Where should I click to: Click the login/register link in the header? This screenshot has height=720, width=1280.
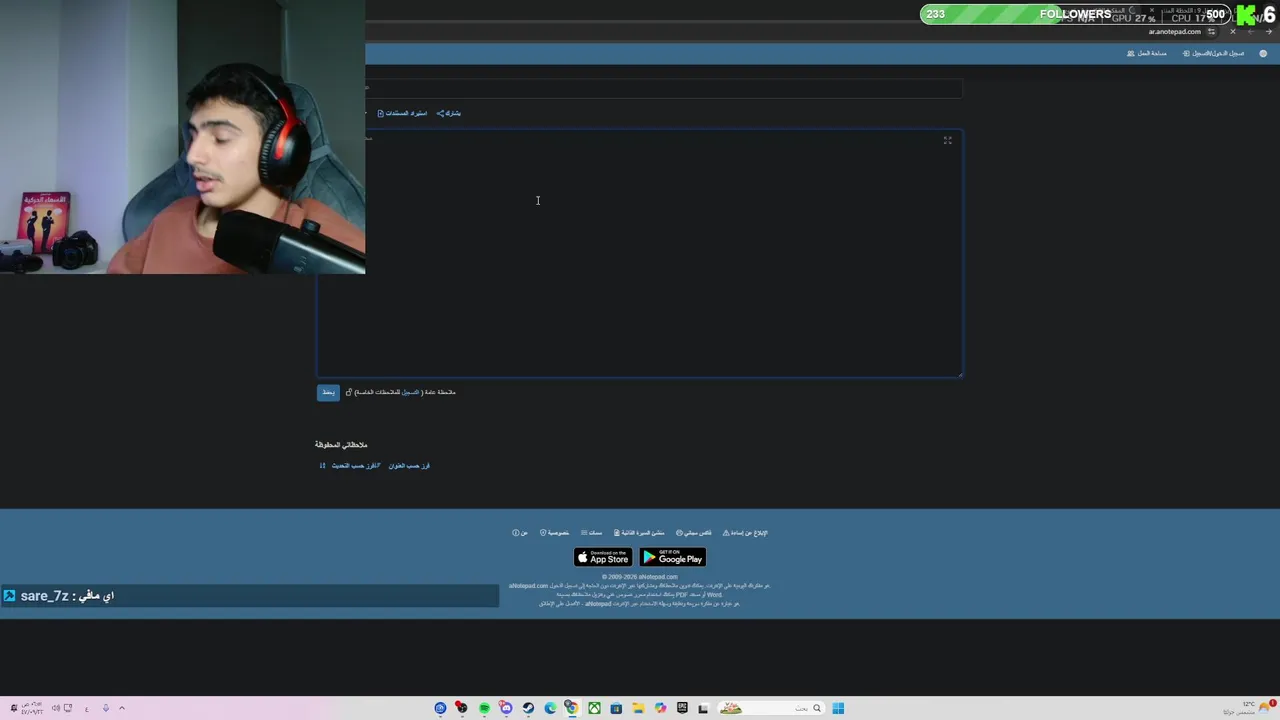point(1213,53)
